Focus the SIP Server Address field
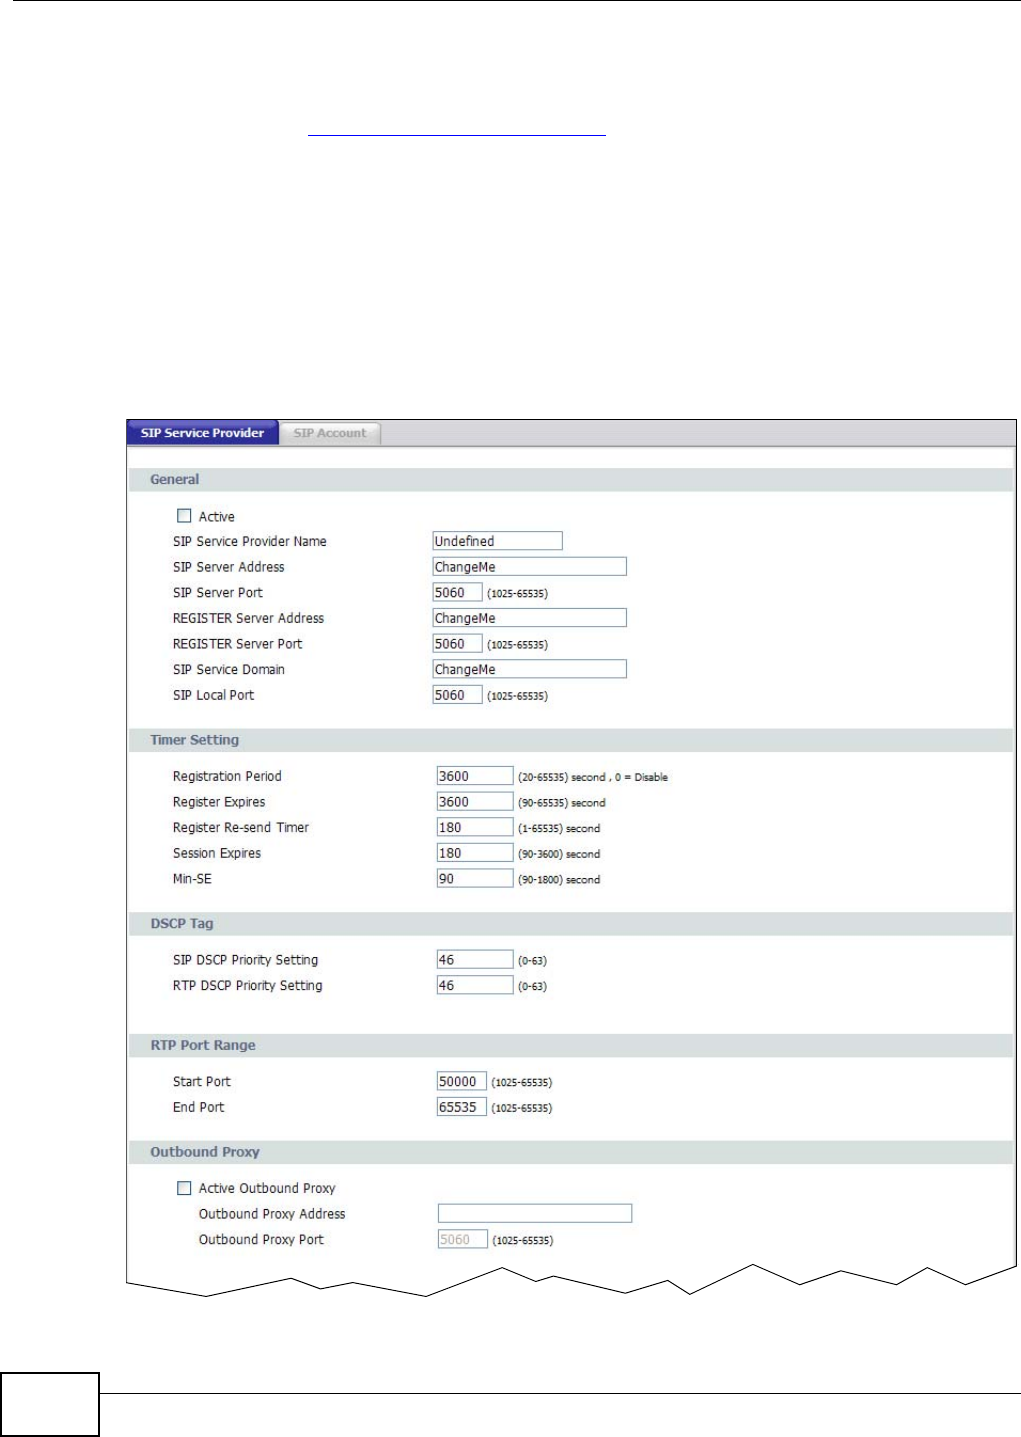This screenshot has width=1021, height=1437. (x=529, y=567)
